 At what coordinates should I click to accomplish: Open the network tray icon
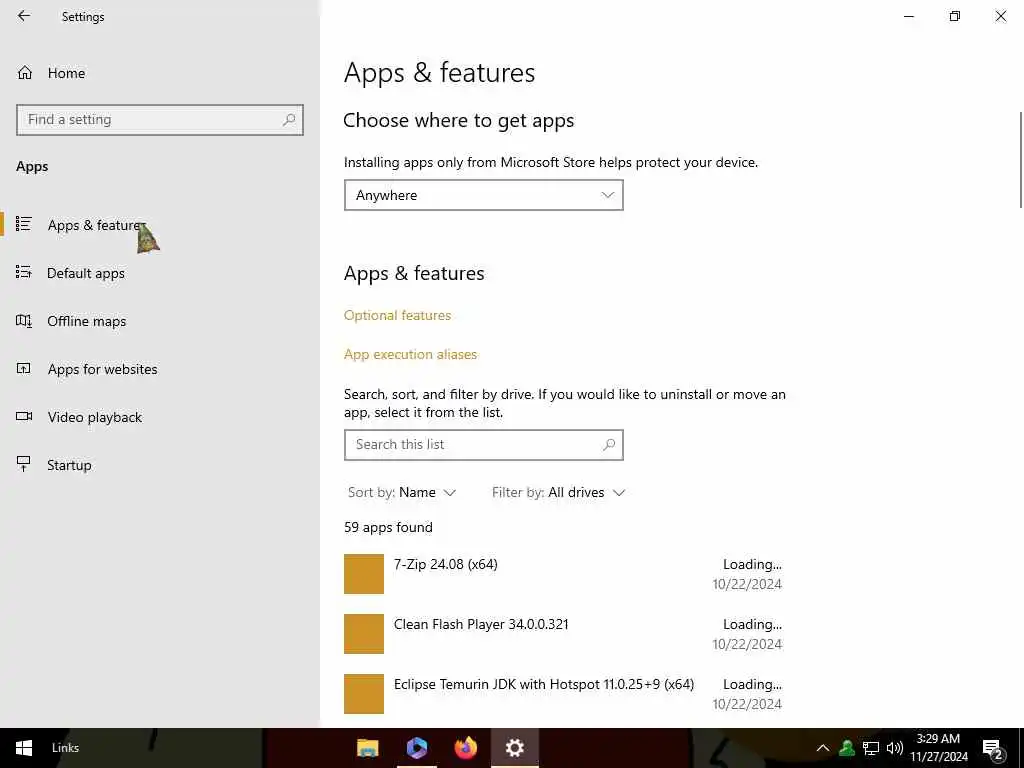pyautogui.click(x=871, y=748)
